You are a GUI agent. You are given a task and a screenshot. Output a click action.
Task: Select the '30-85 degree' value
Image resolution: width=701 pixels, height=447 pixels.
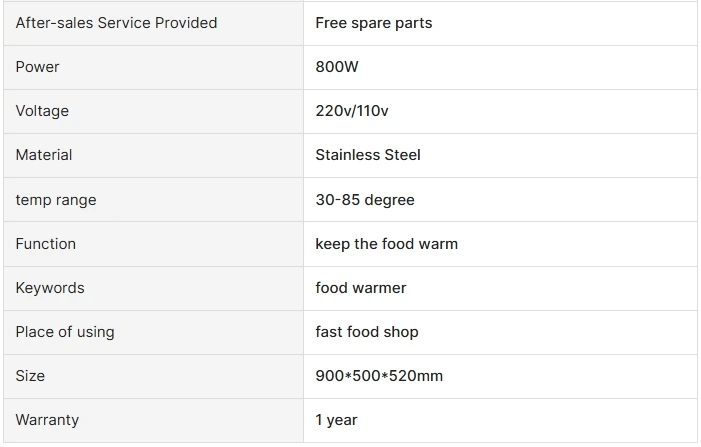pyautogui.click(x=364, y=200)
